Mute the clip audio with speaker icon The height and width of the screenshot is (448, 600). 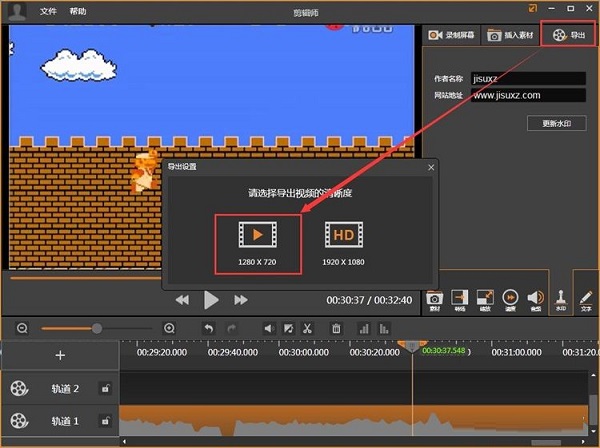(269, 329)
